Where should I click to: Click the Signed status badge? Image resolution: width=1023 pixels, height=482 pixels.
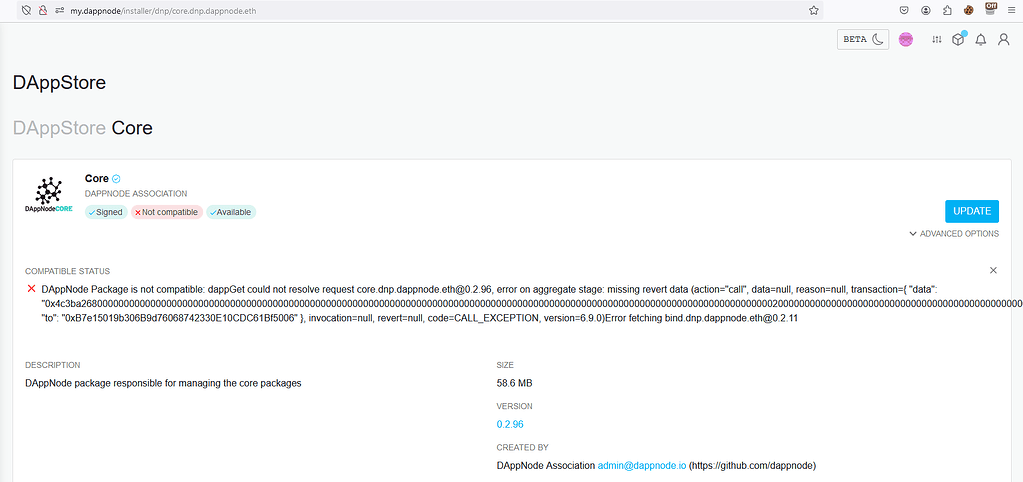pyautogui.click(x=105, y=212)
